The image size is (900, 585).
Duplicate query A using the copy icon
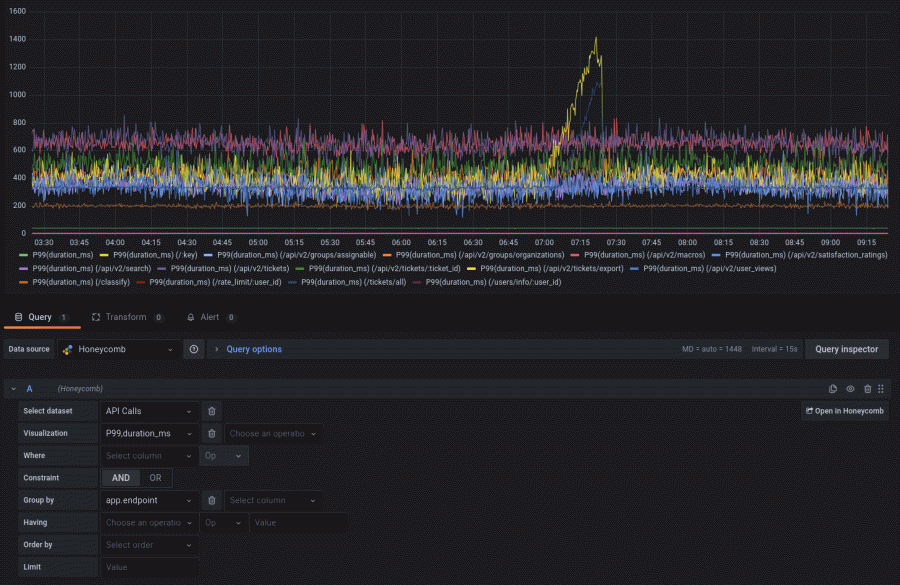pyautogui.click(x=832, y=388)
